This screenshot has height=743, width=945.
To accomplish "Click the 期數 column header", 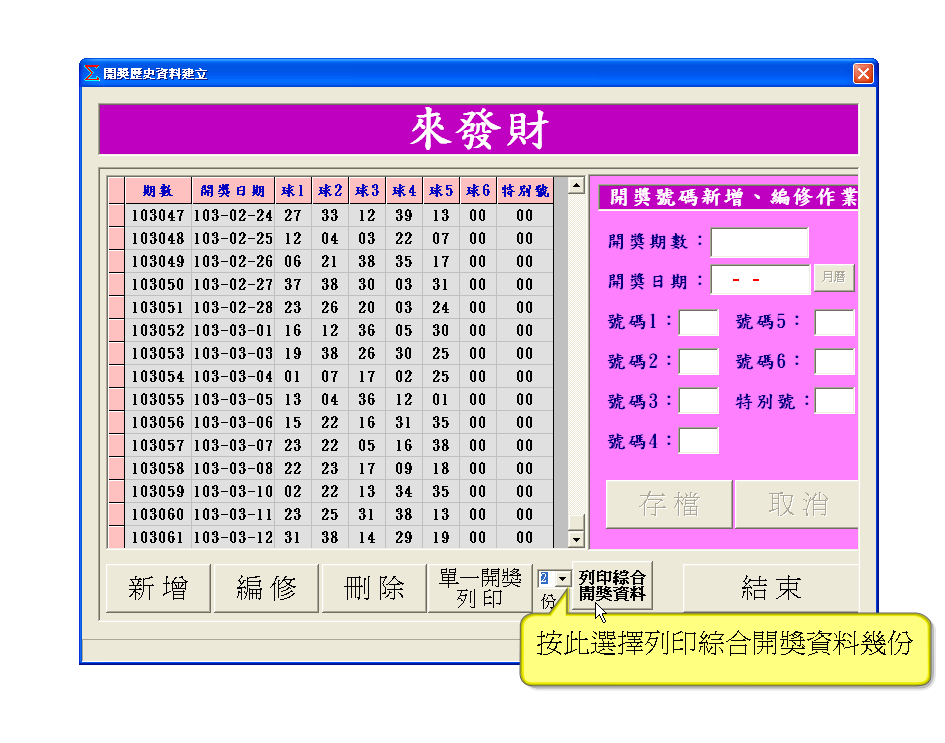I will [158, 191].
